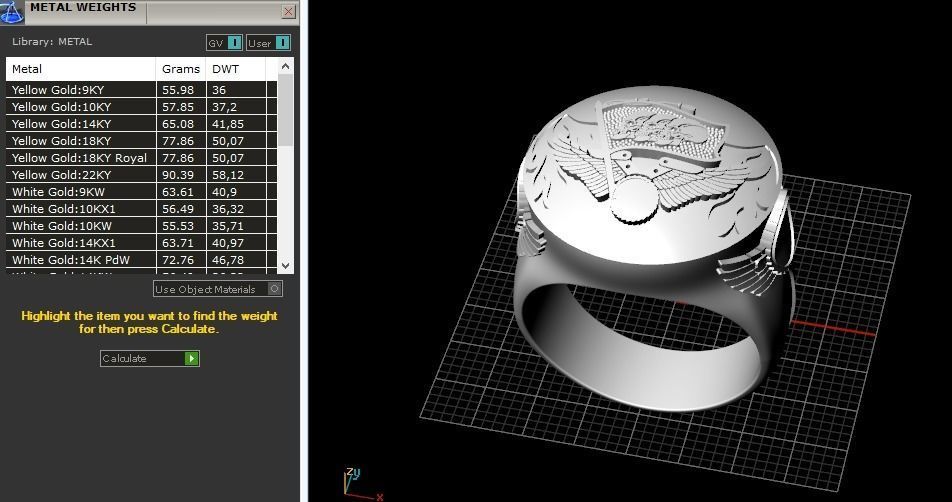
Task: Click the DWT value 37,2
Action: tap(225, 107)
